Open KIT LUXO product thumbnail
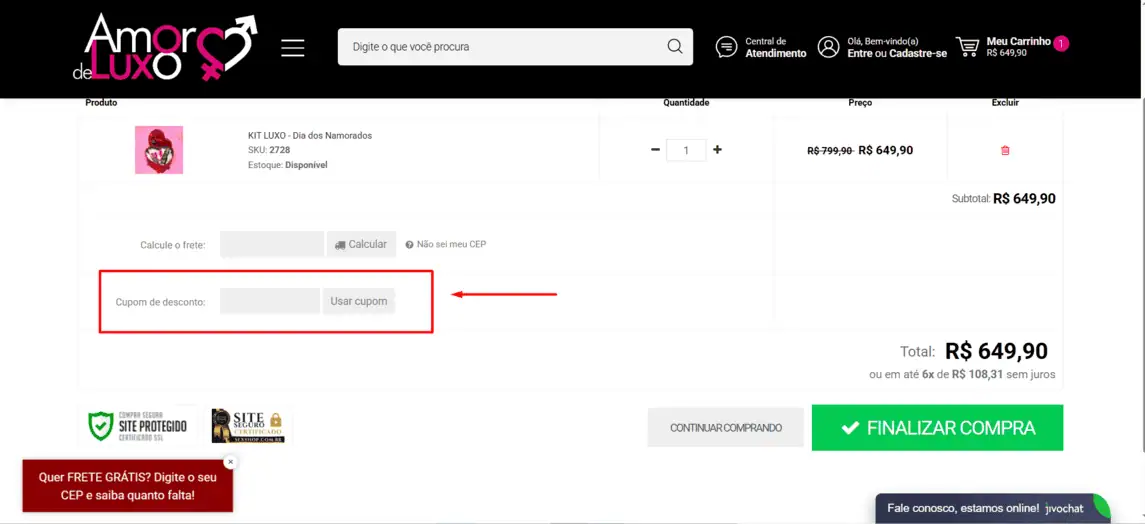 tap(159, 150)
